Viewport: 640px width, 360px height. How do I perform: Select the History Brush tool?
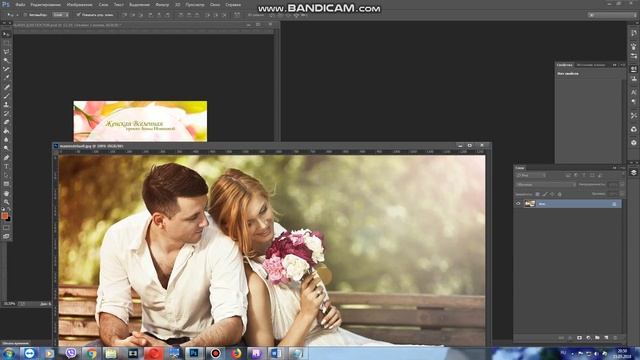pos(6,113)
